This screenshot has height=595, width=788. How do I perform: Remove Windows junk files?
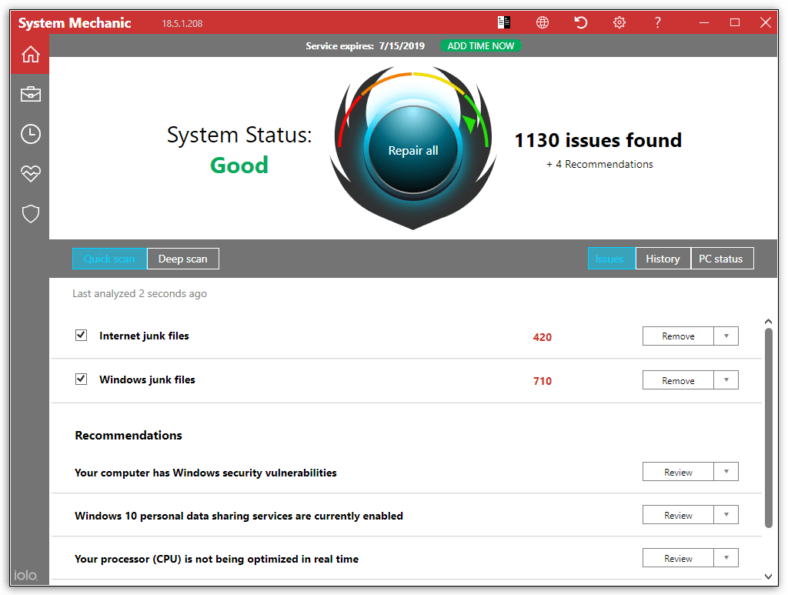pos(678,380)
